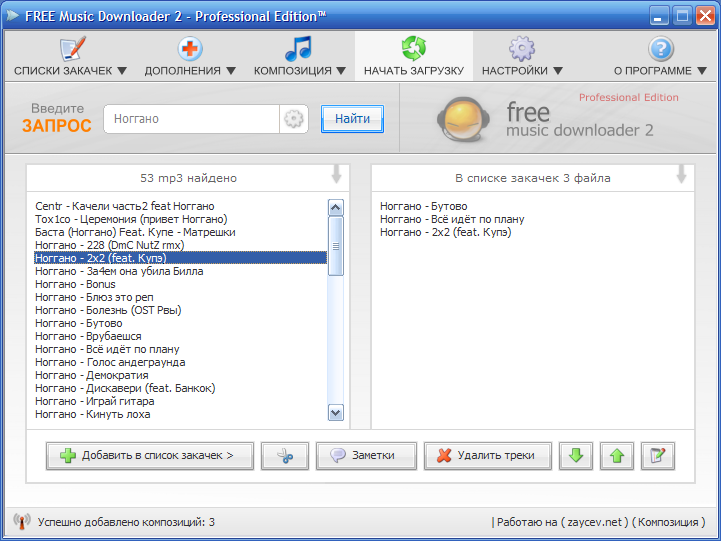The height and width of the screenshot is (541, 721).
Task: Select Ноггано - Демократия
Action: click(x=92, y=375)
